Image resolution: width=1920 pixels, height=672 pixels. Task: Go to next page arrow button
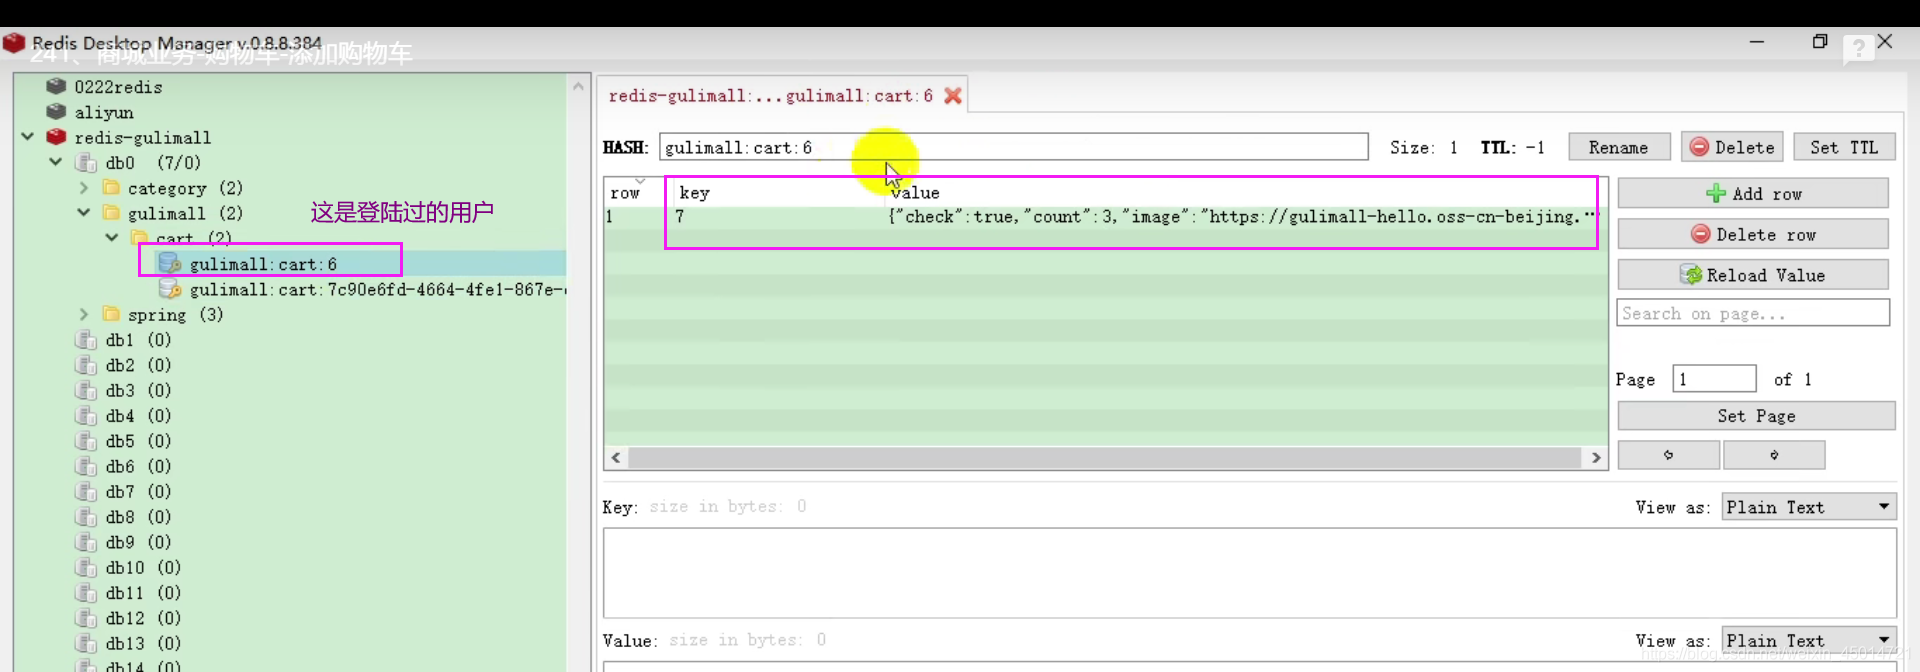pyautogui.click(x=1774, y=455)
